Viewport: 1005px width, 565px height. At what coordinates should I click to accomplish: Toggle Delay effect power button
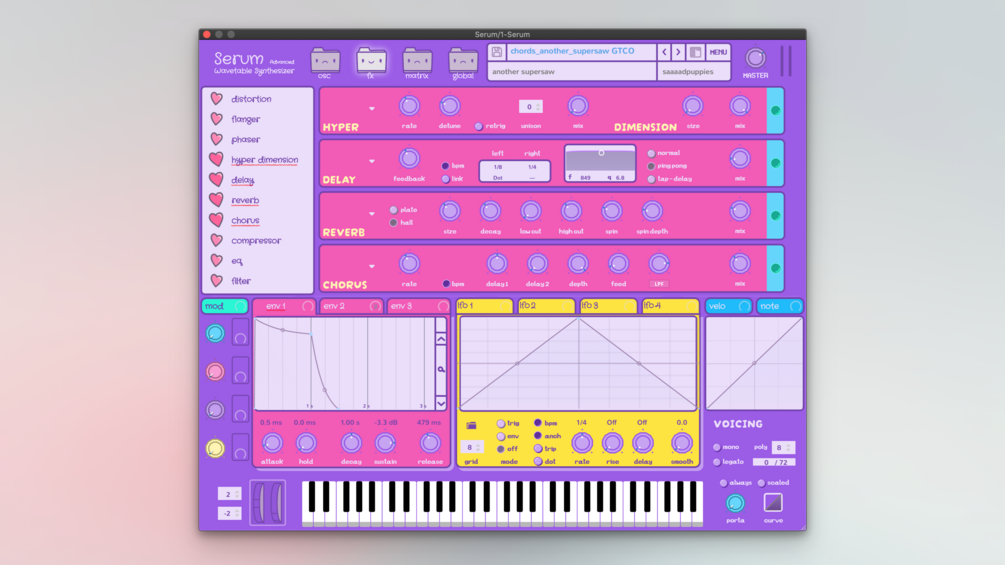click(776, 163)
